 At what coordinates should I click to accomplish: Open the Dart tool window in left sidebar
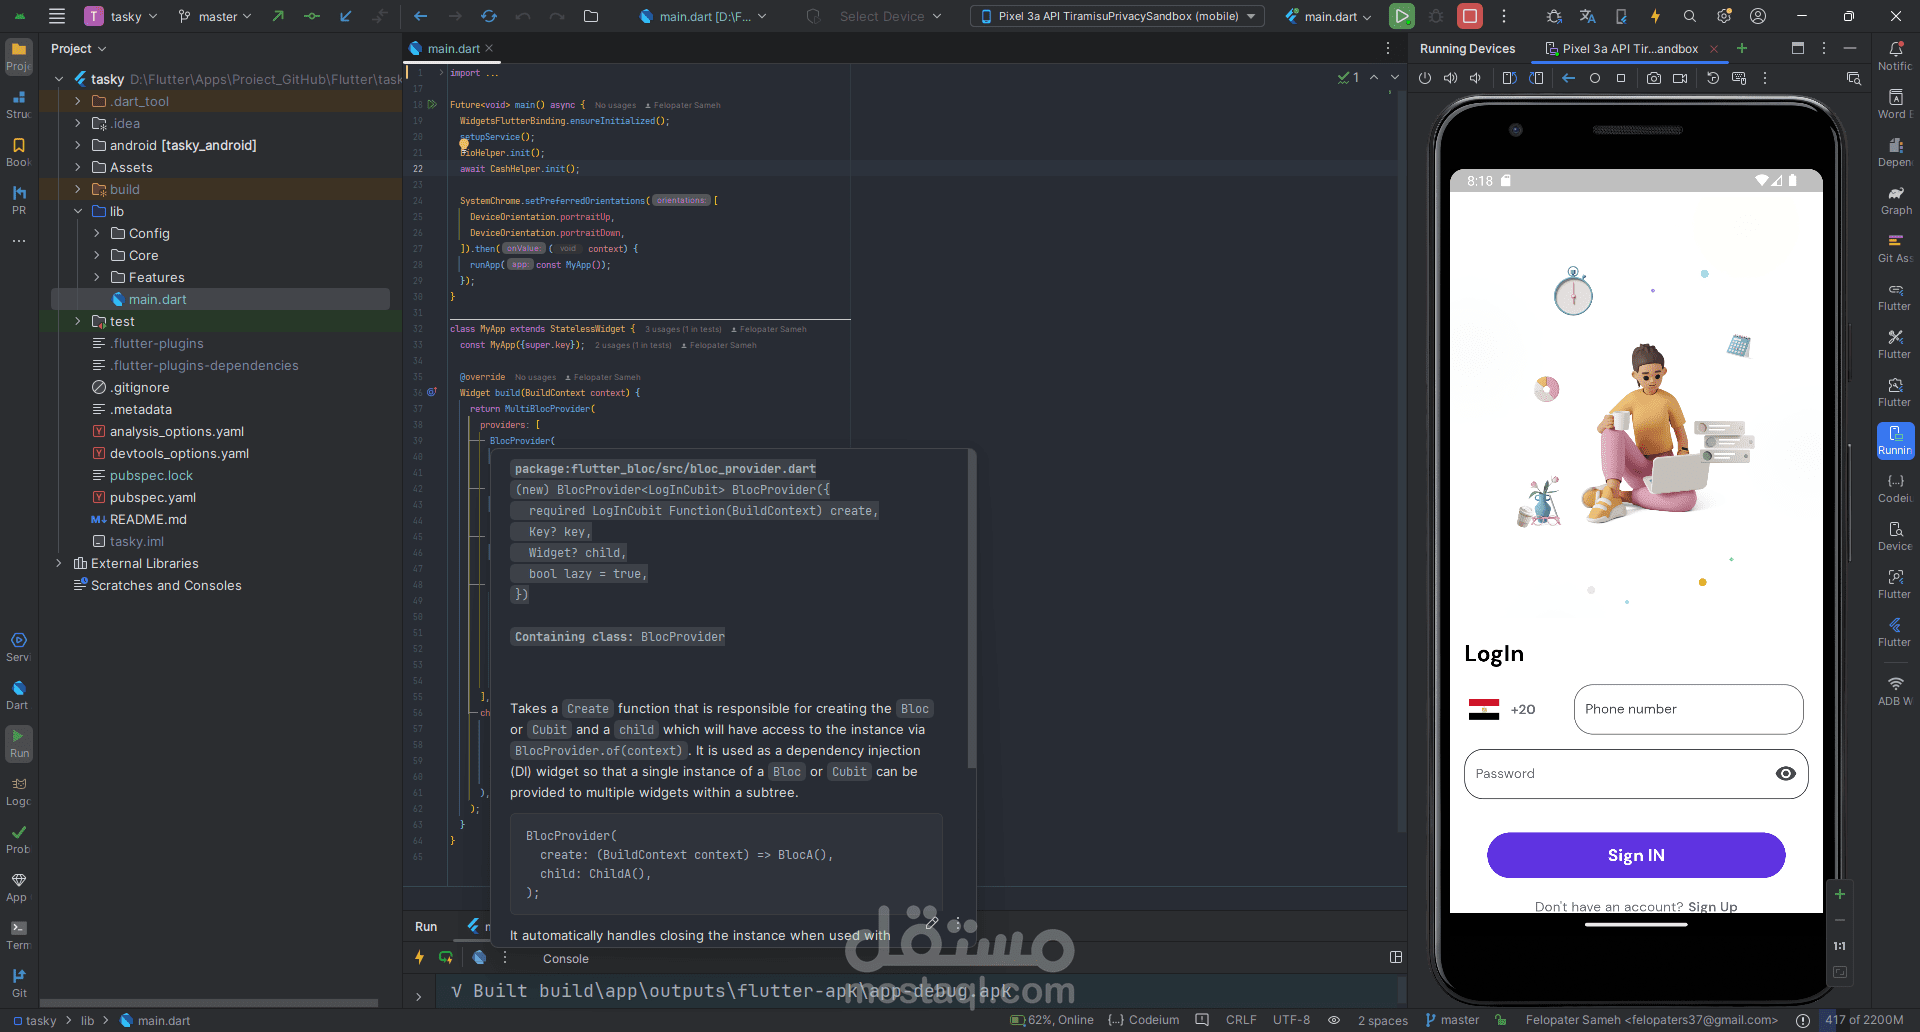18,695
